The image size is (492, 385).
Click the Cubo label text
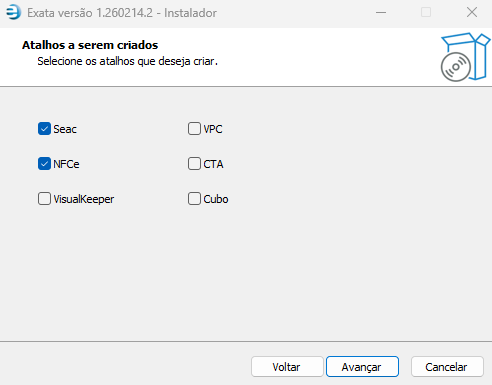[x=216, y=199]
